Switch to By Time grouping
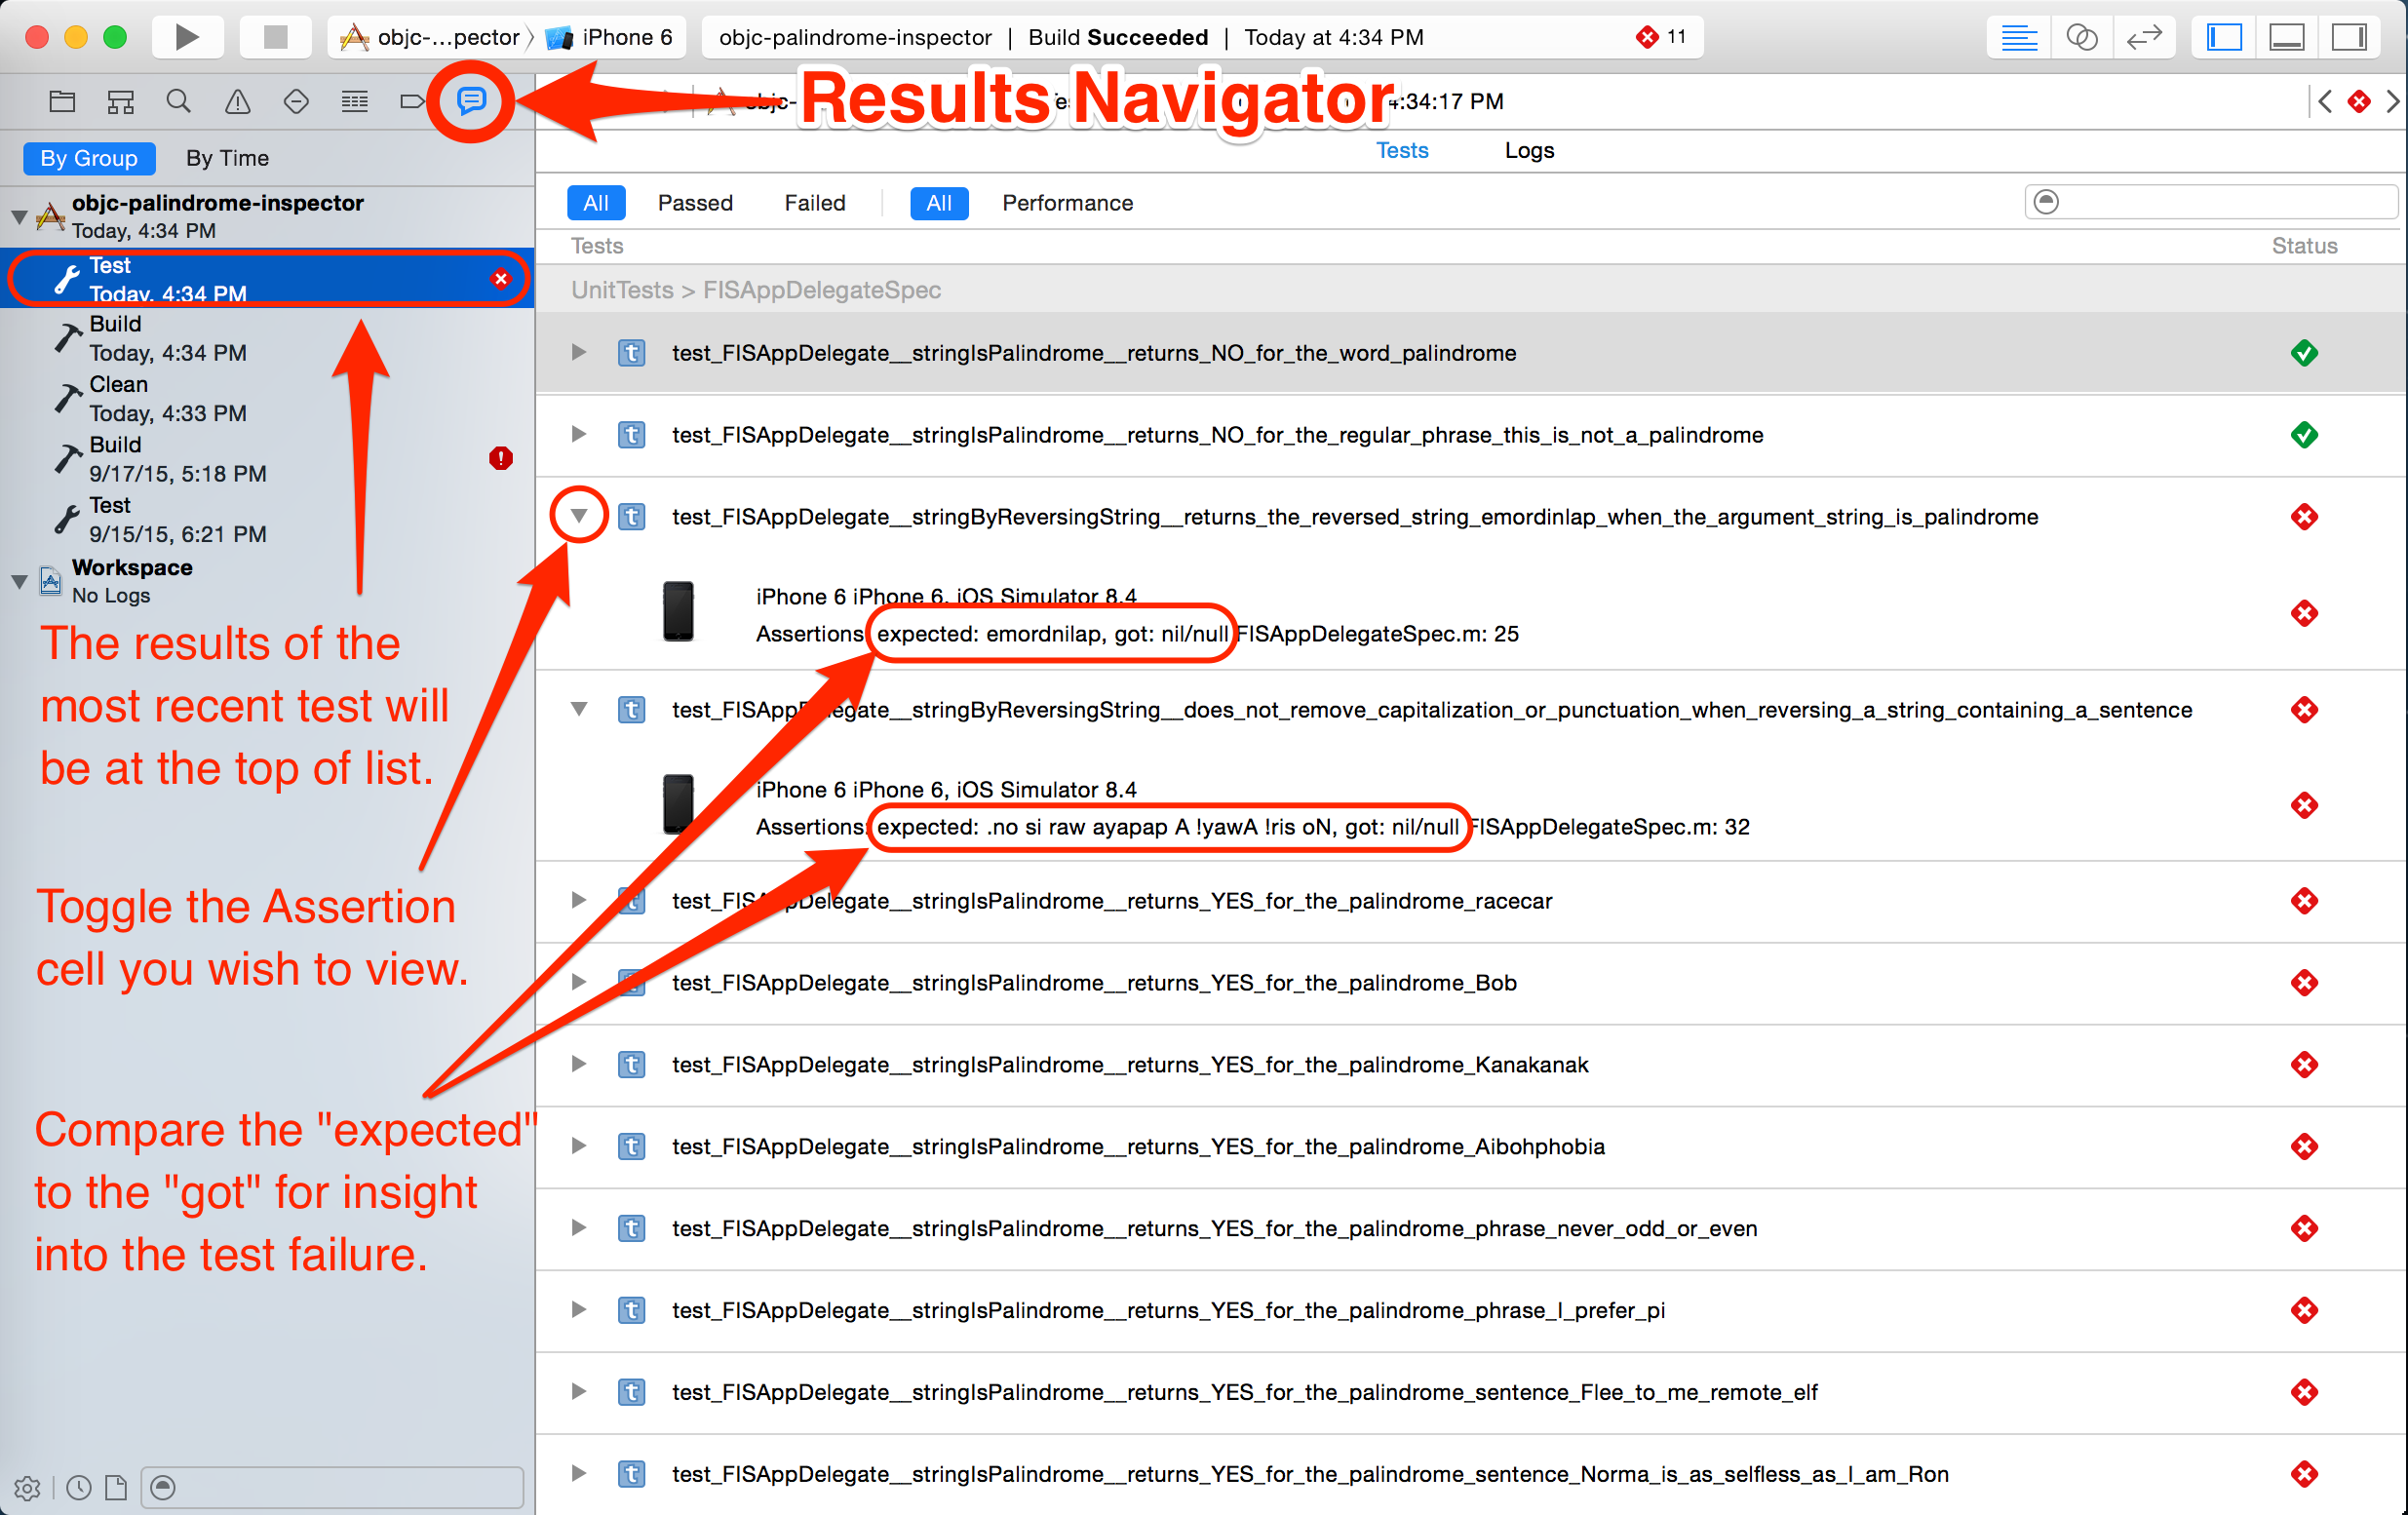 227,158
